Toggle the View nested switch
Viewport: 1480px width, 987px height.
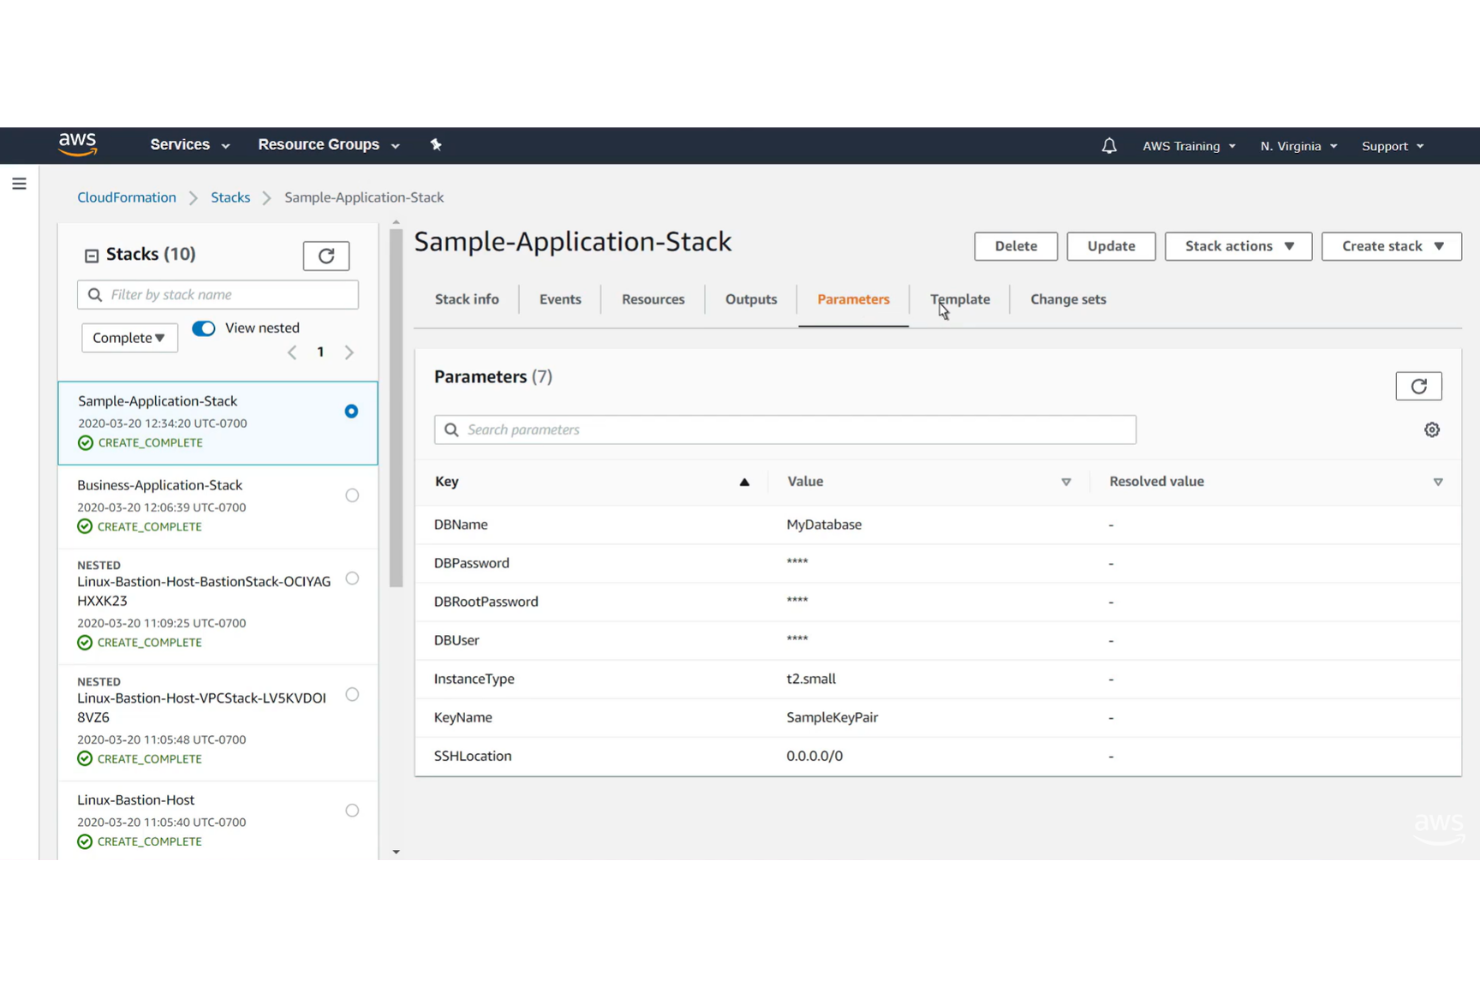(203, 328)
